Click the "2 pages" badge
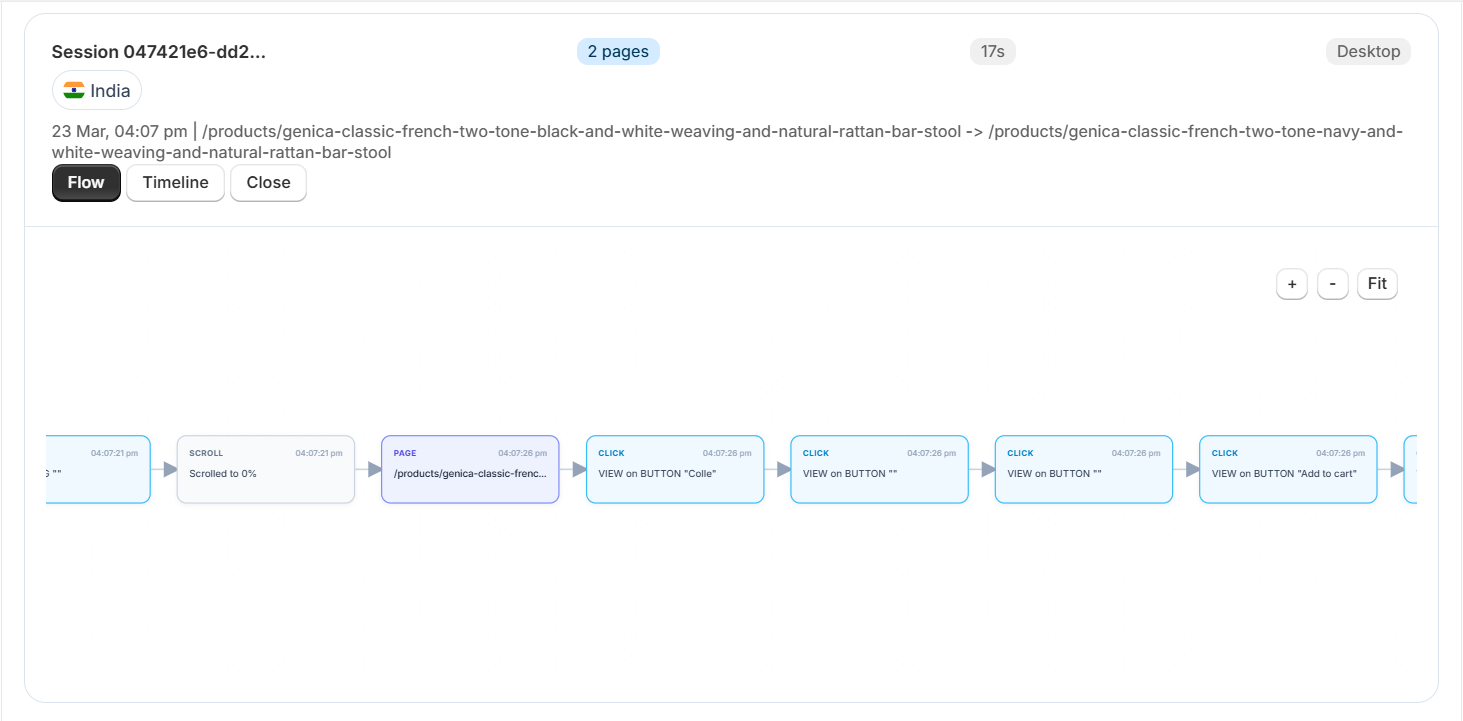This screenshot has height=721, width=1463. pyautogui.click(x=618, y=52)
